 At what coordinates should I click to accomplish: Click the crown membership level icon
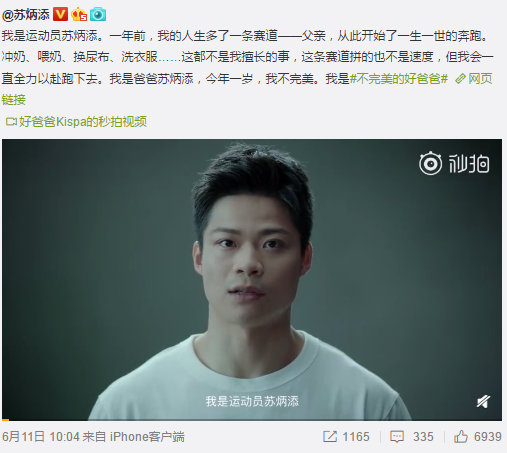click(79, 15)
